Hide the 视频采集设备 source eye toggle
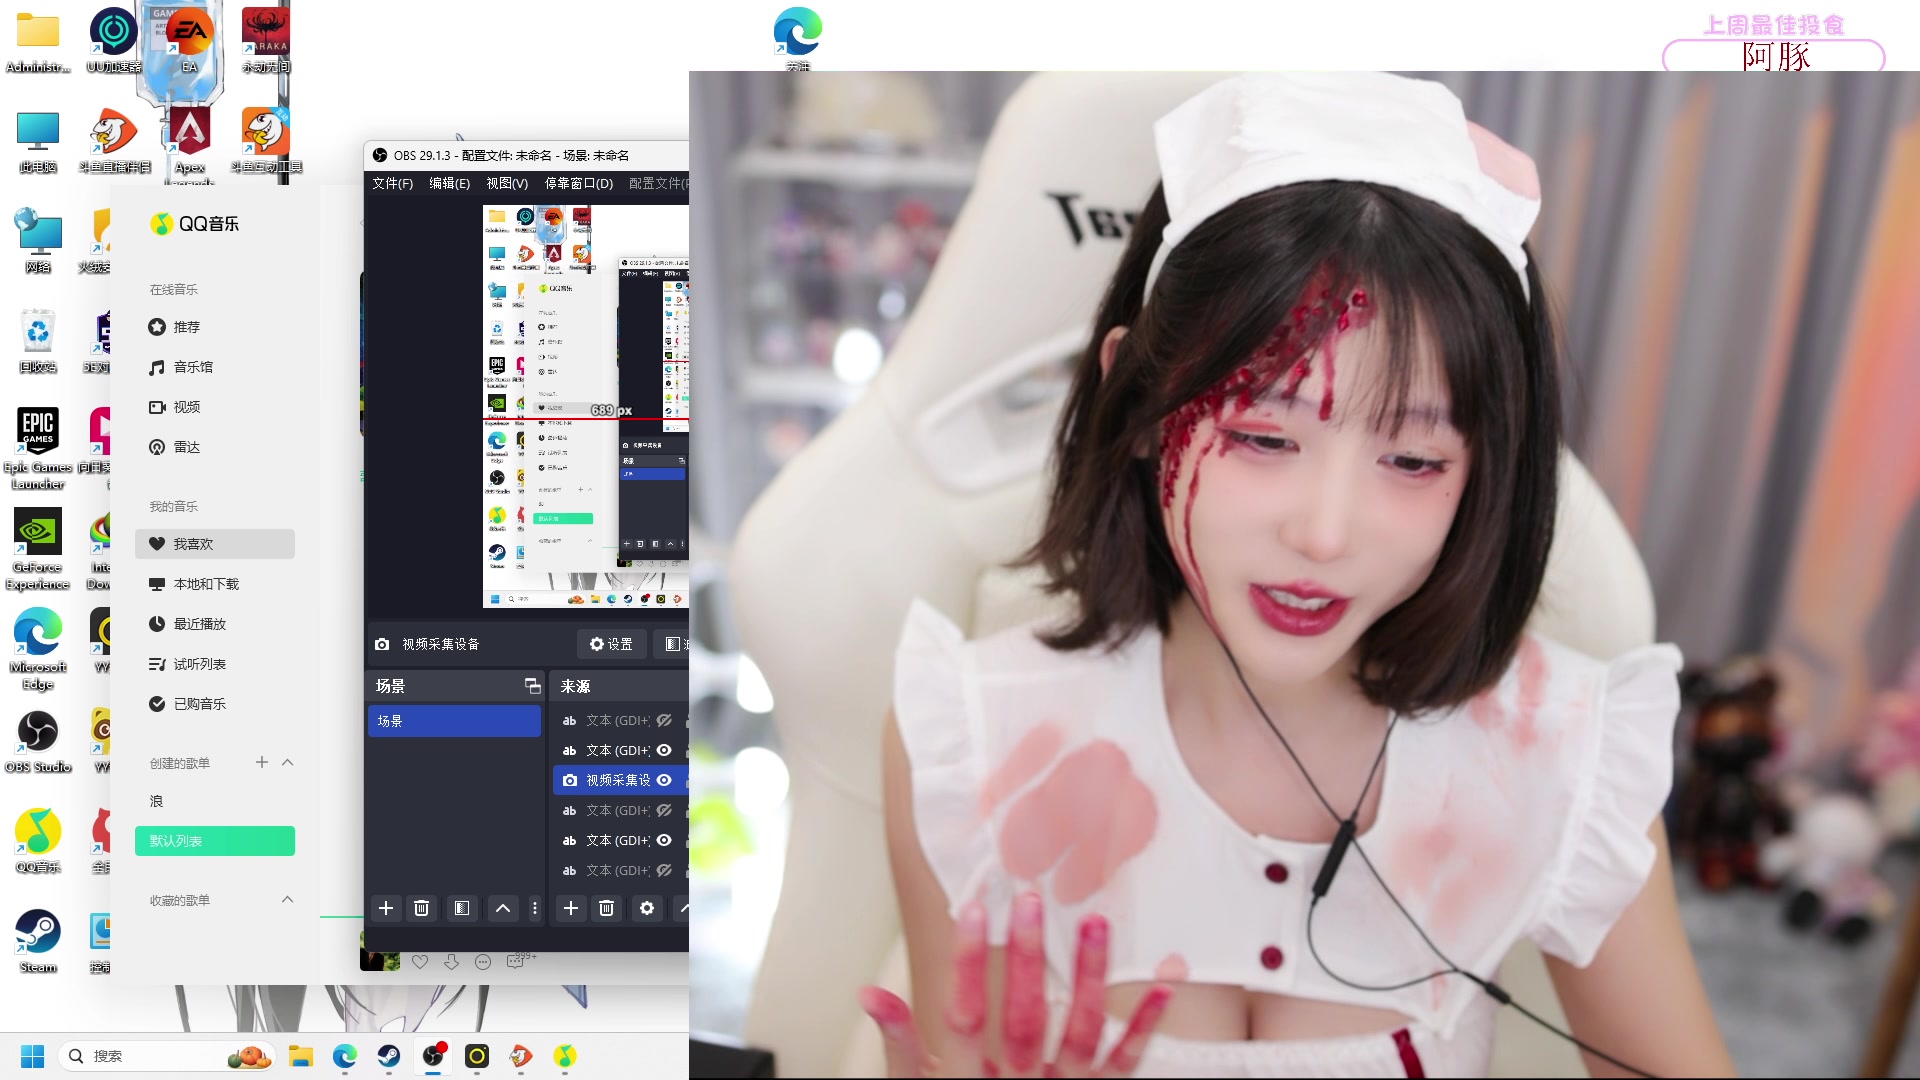 point(664,781)
